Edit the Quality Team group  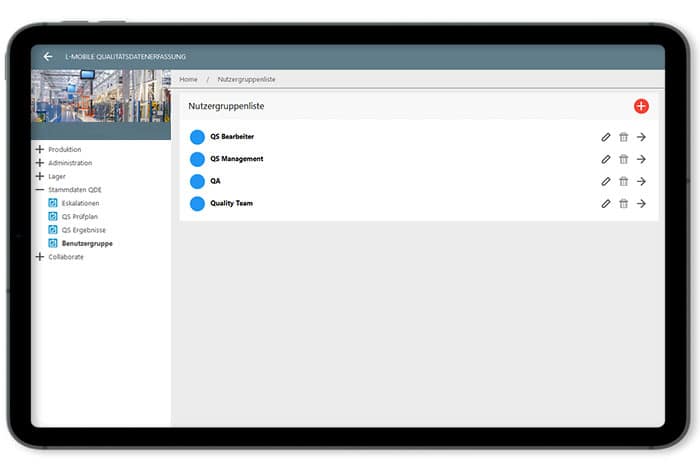click(606, 203)
